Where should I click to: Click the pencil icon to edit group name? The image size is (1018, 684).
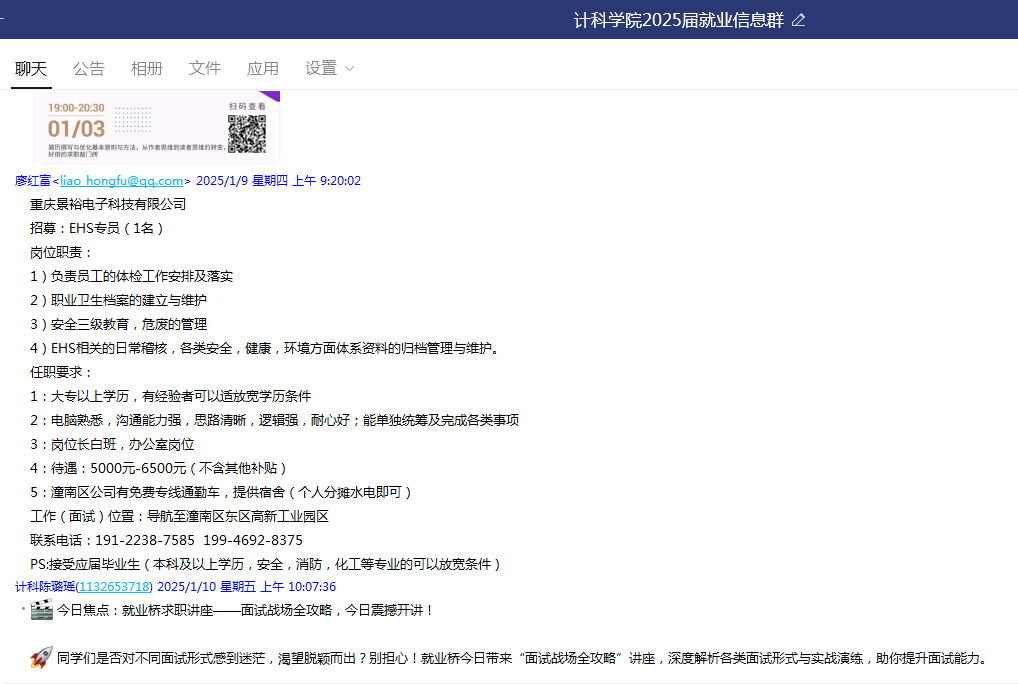click(798, 20)
